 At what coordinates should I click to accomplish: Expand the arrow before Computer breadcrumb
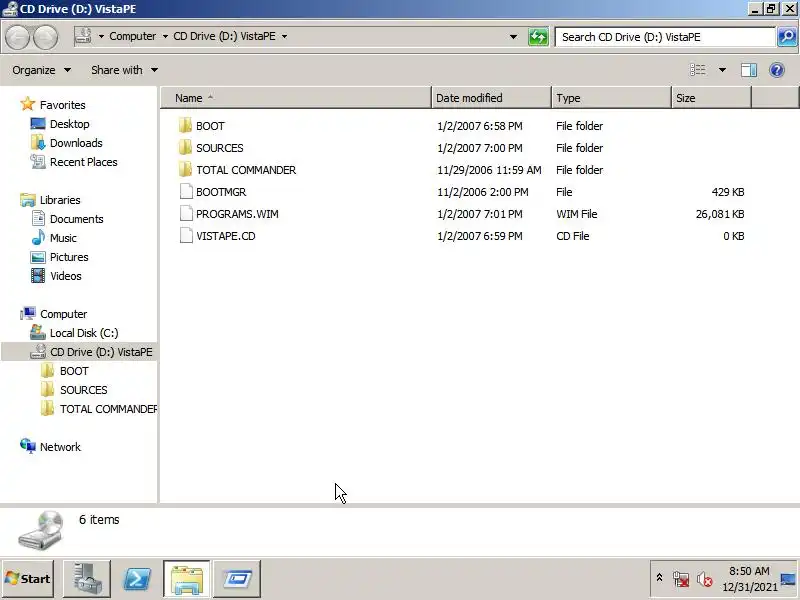tap(101, 36)
